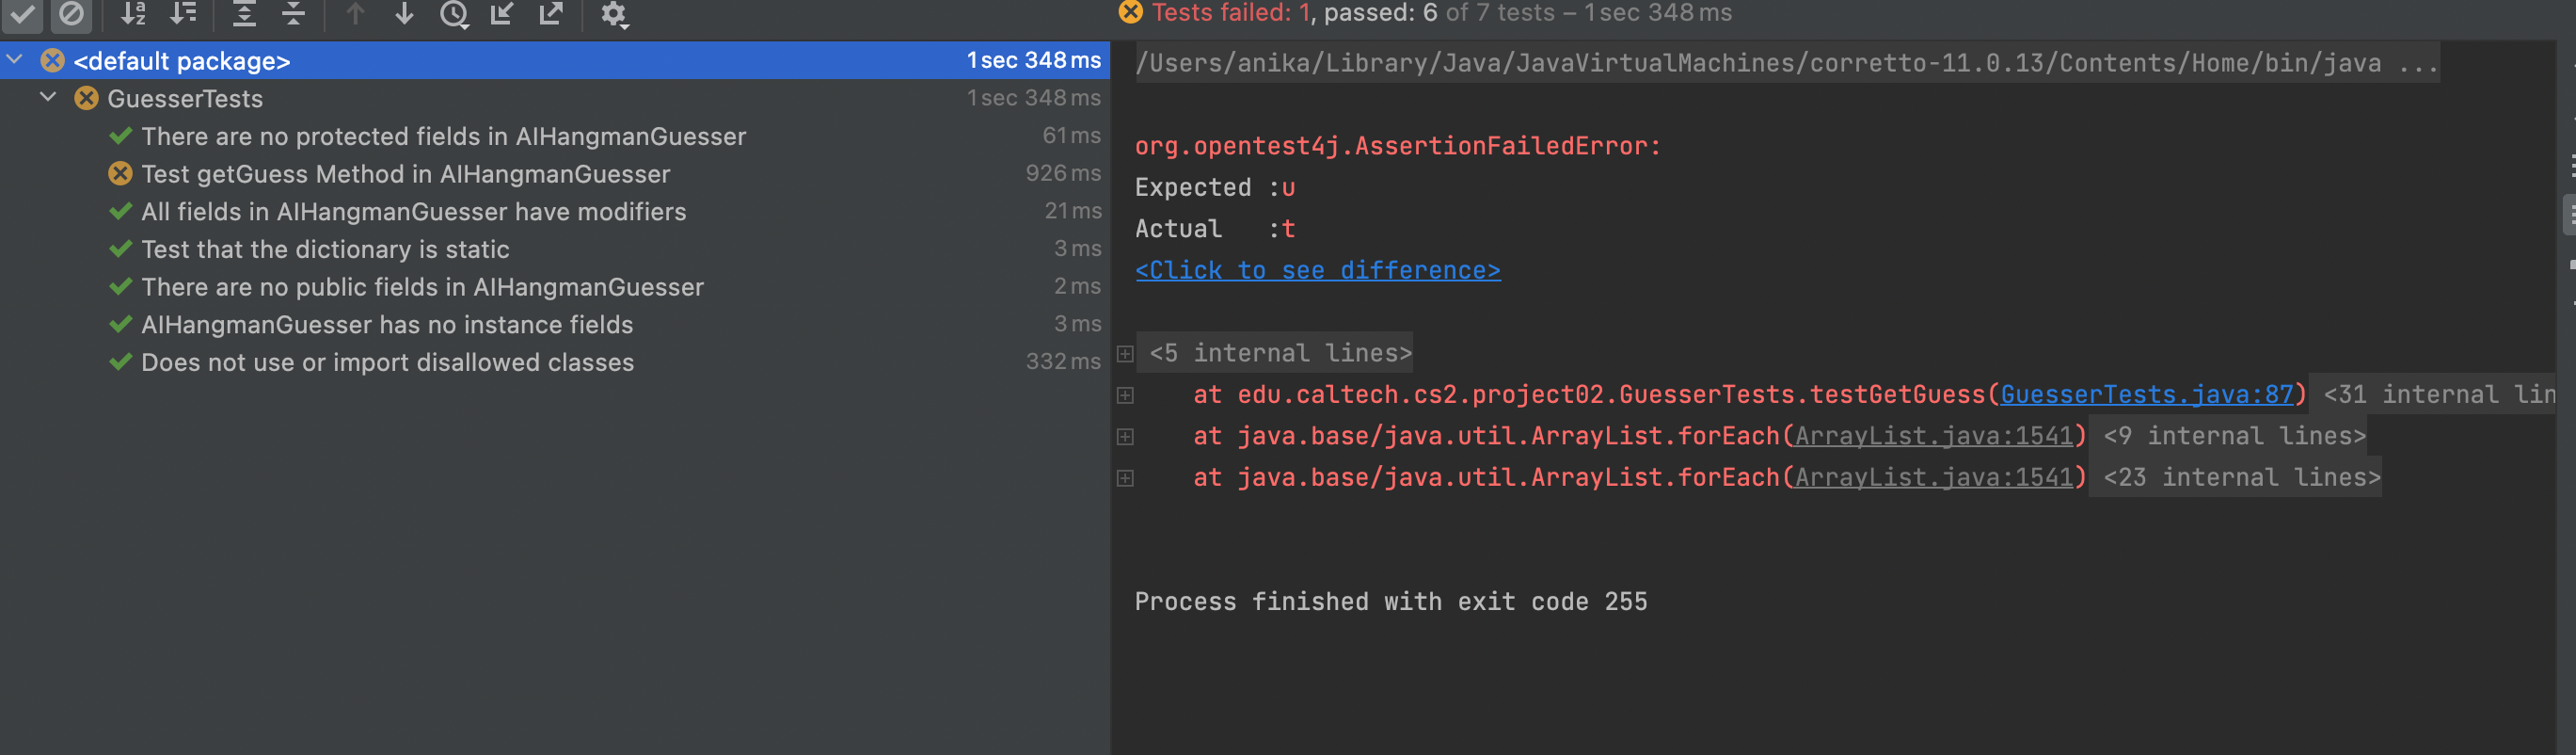This screenshot has height=755, width=2576.
Task: Click the Export Test Results icon
Action: pos(551,14)
